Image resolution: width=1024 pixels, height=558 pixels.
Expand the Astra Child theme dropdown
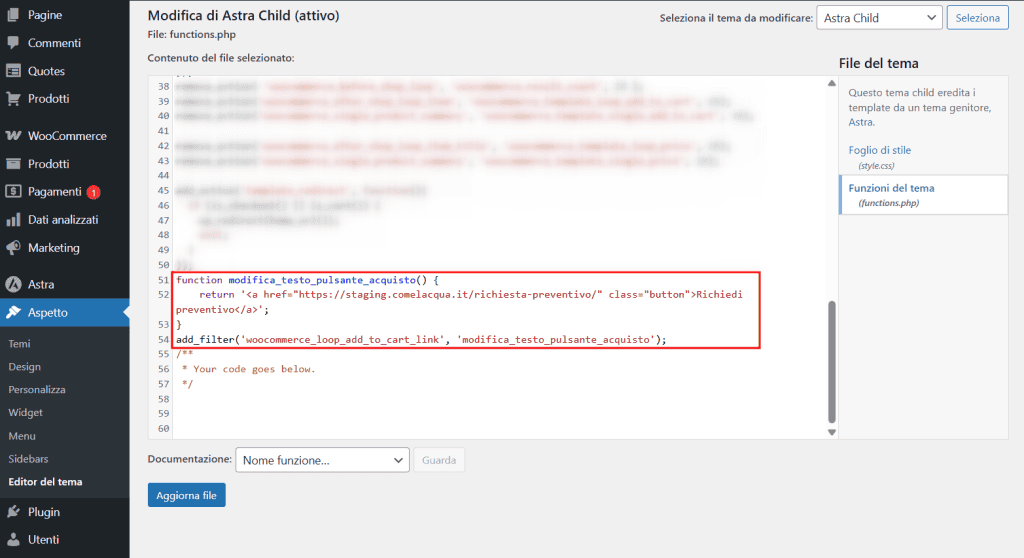879,18
